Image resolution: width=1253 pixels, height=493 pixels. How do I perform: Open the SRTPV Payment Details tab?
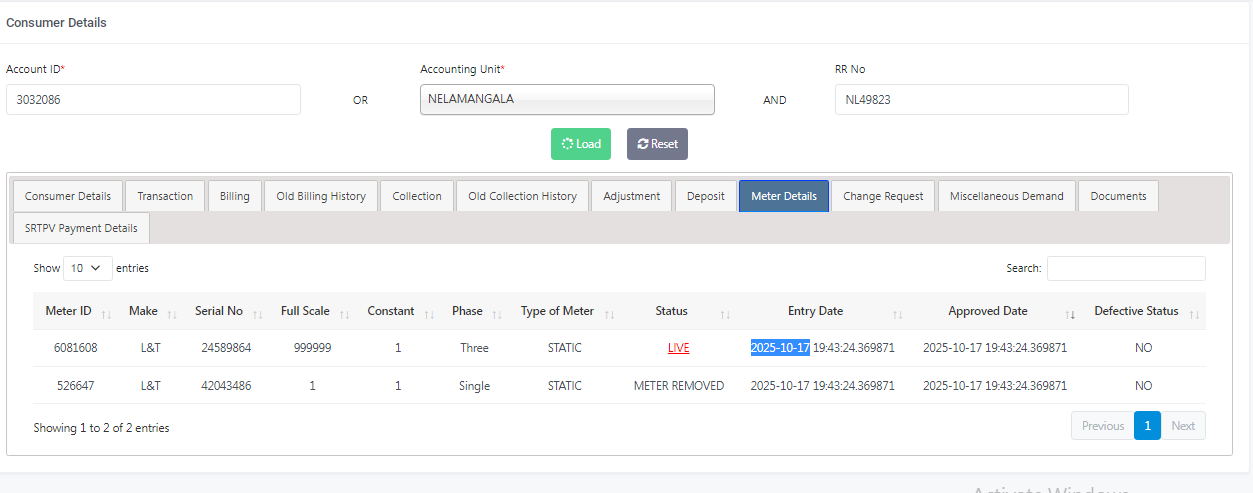pyautogui.click(x=81, y=228)
